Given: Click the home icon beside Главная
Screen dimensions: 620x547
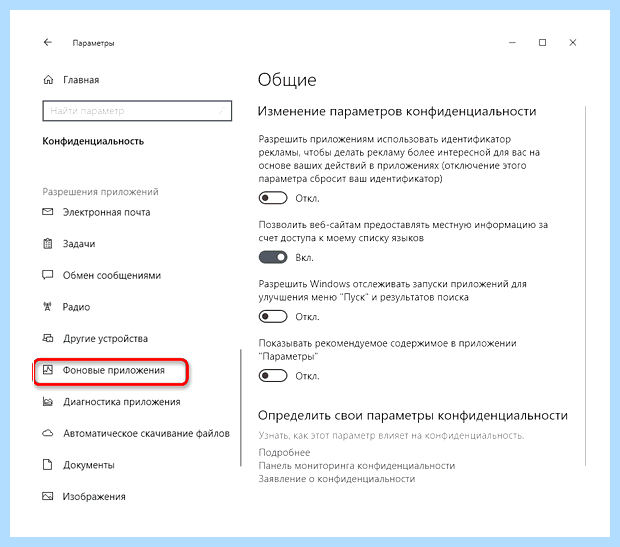Looking at the screenshot, I should tap(48, 80).
